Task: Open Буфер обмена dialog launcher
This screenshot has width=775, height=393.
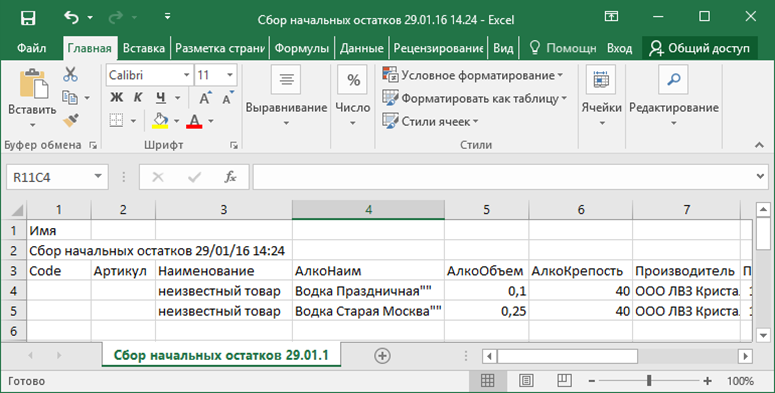Action: coord(93,145)
